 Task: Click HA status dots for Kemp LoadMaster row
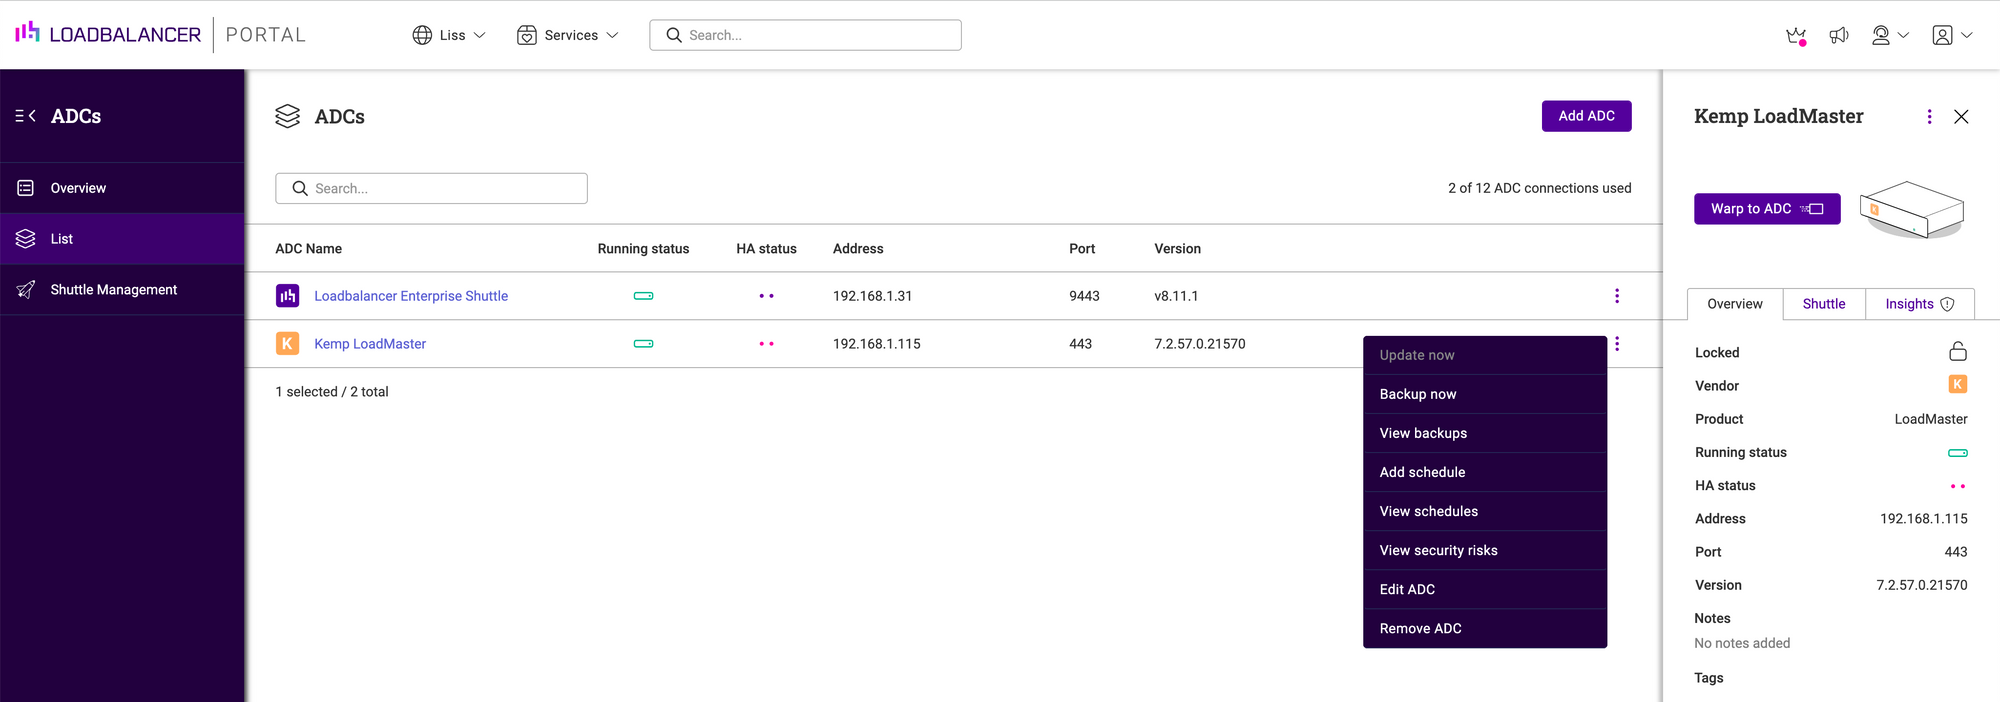(766, 344)
